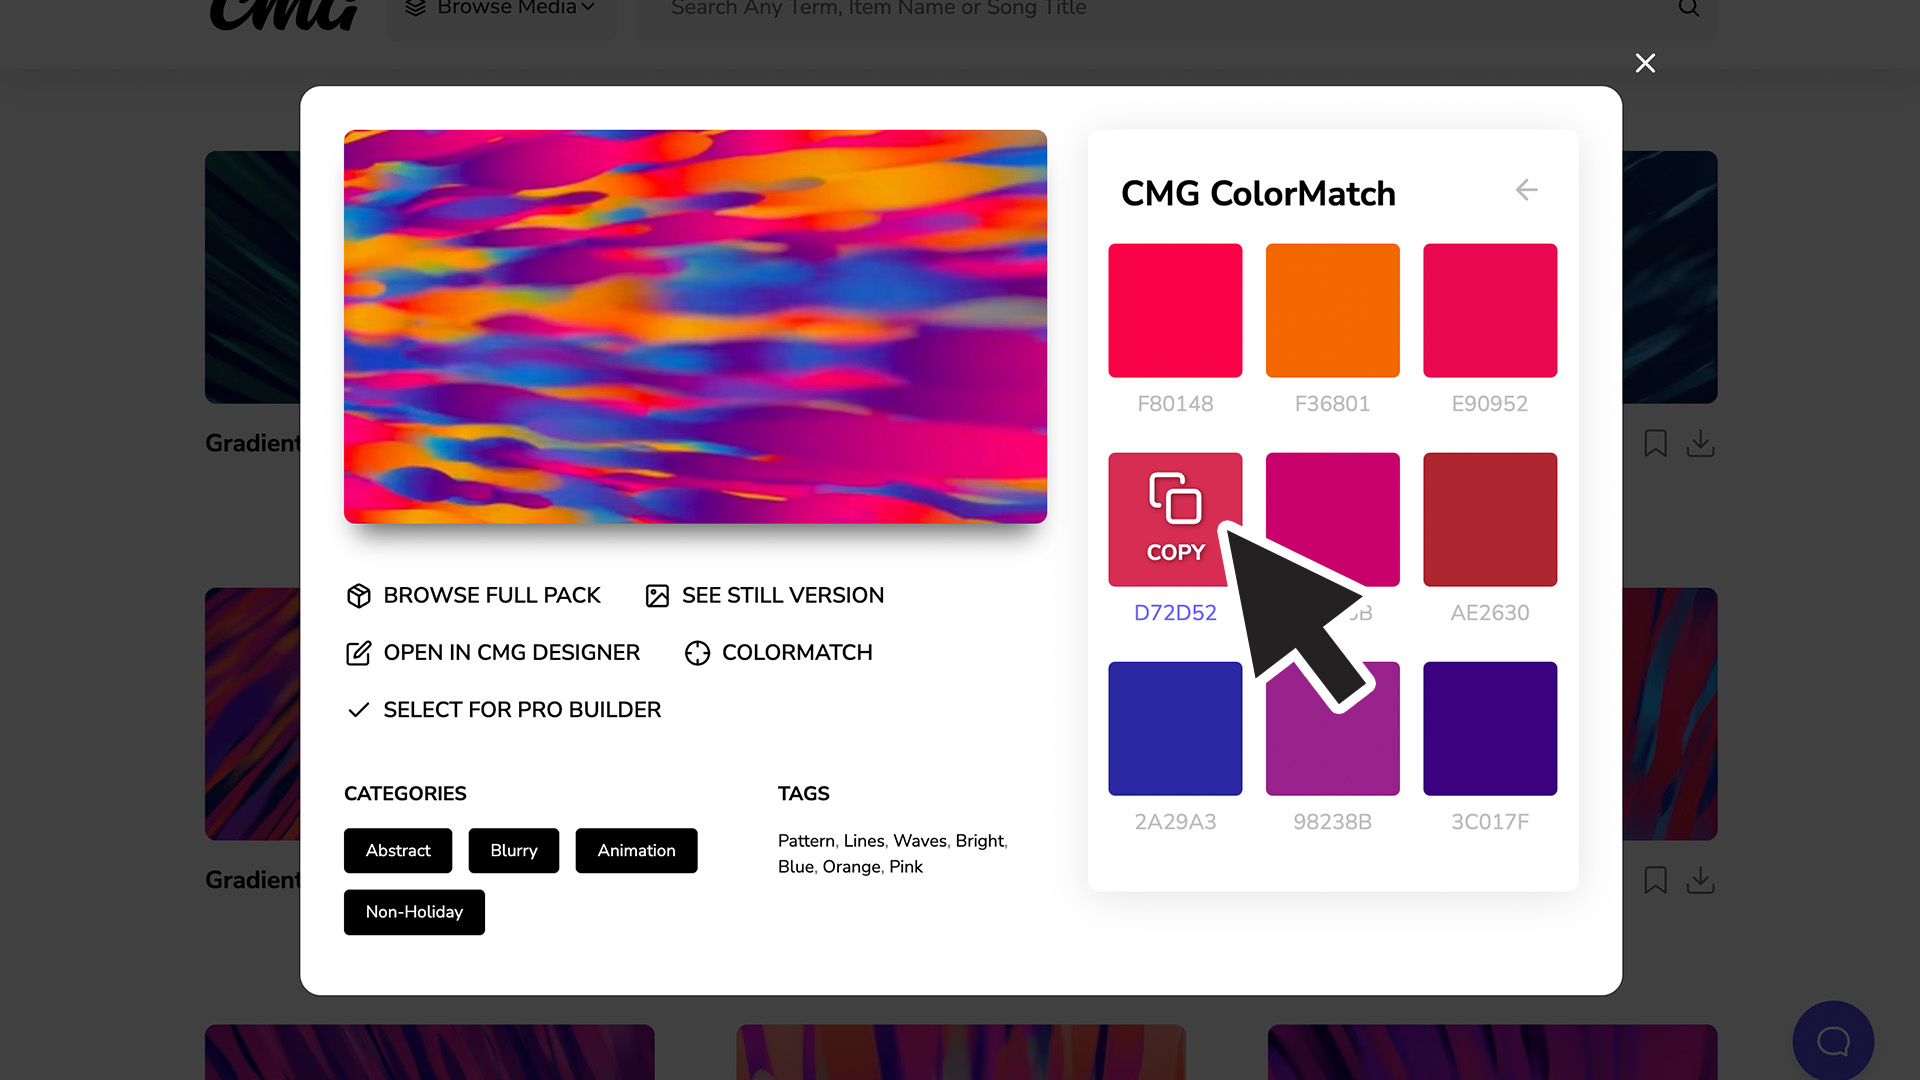Select the AE2630 dark red swatch
1920x1080 pixels.
click(x=1490, y=519)
